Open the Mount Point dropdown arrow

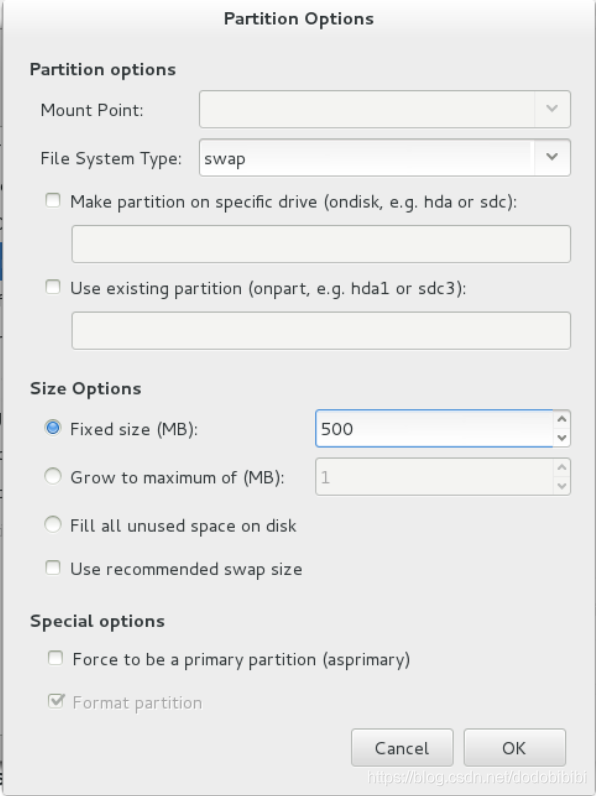(x=552, y=109)
